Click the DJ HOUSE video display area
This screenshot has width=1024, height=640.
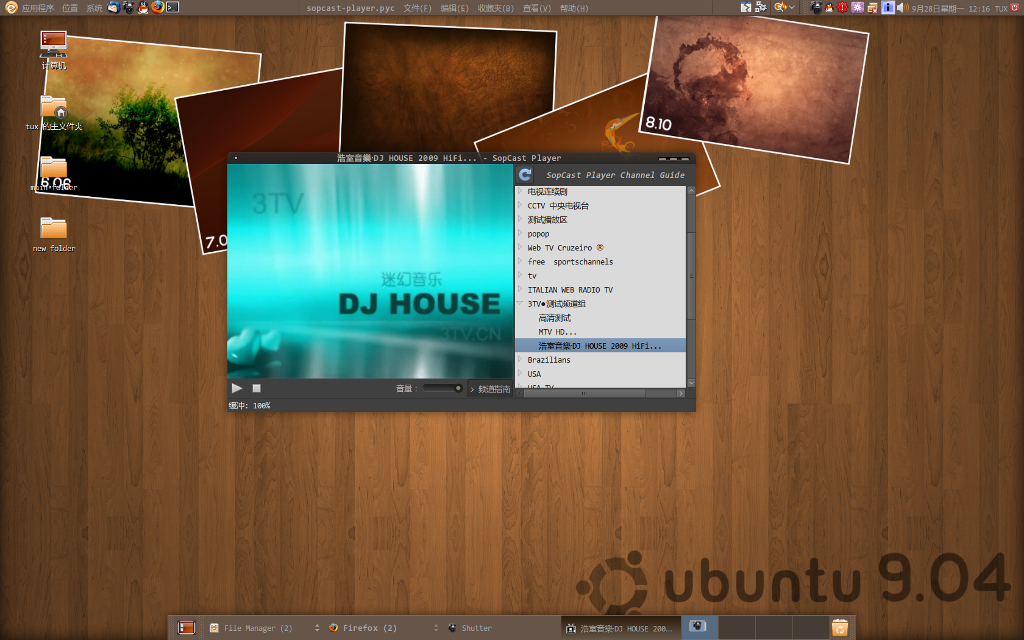point(370,271)
